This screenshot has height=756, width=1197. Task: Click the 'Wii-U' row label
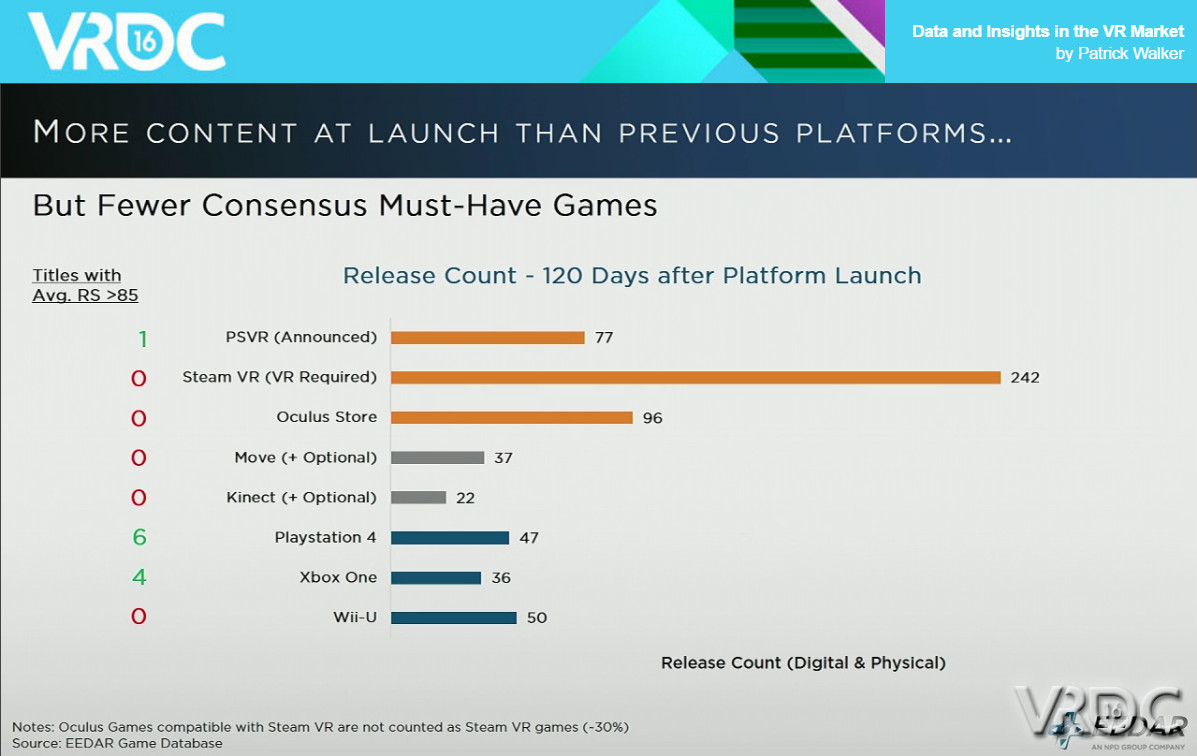tap(355, 616)
